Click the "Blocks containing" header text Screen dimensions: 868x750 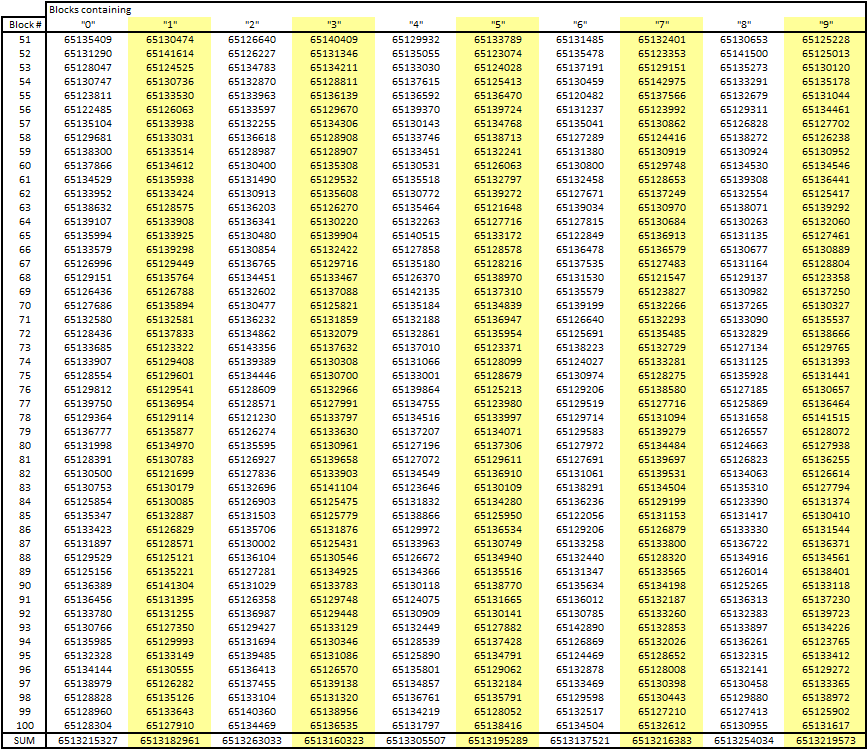click(90, 9)
